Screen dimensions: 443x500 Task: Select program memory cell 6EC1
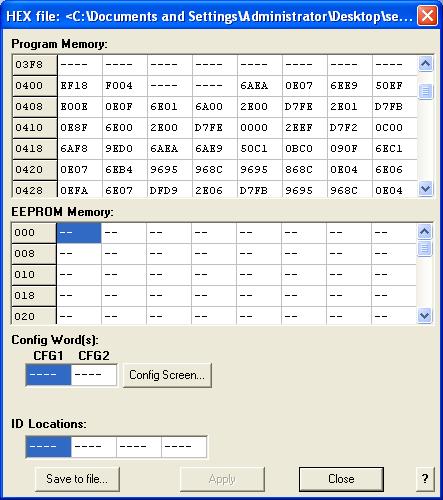click(395, 149)
